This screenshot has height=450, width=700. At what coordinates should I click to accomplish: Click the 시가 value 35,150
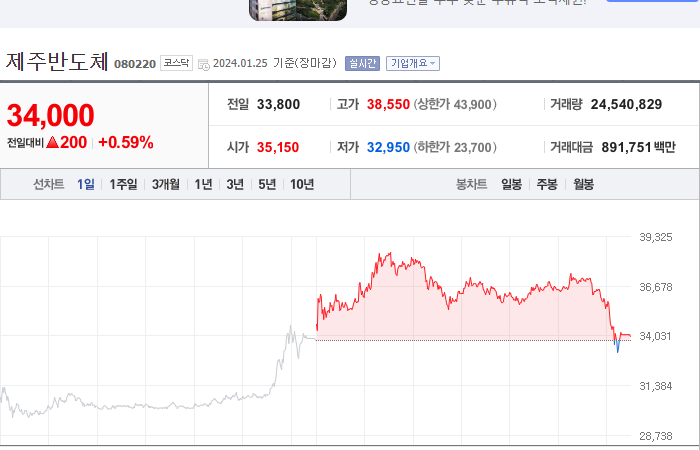coord(278,147)
